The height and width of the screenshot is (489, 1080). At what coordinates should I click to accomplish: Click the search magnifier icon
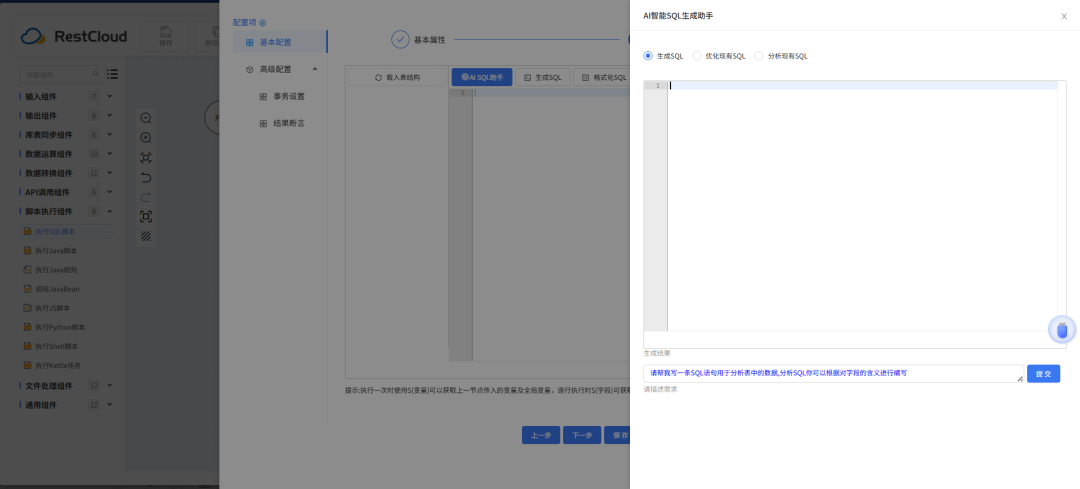pos(96,74)
